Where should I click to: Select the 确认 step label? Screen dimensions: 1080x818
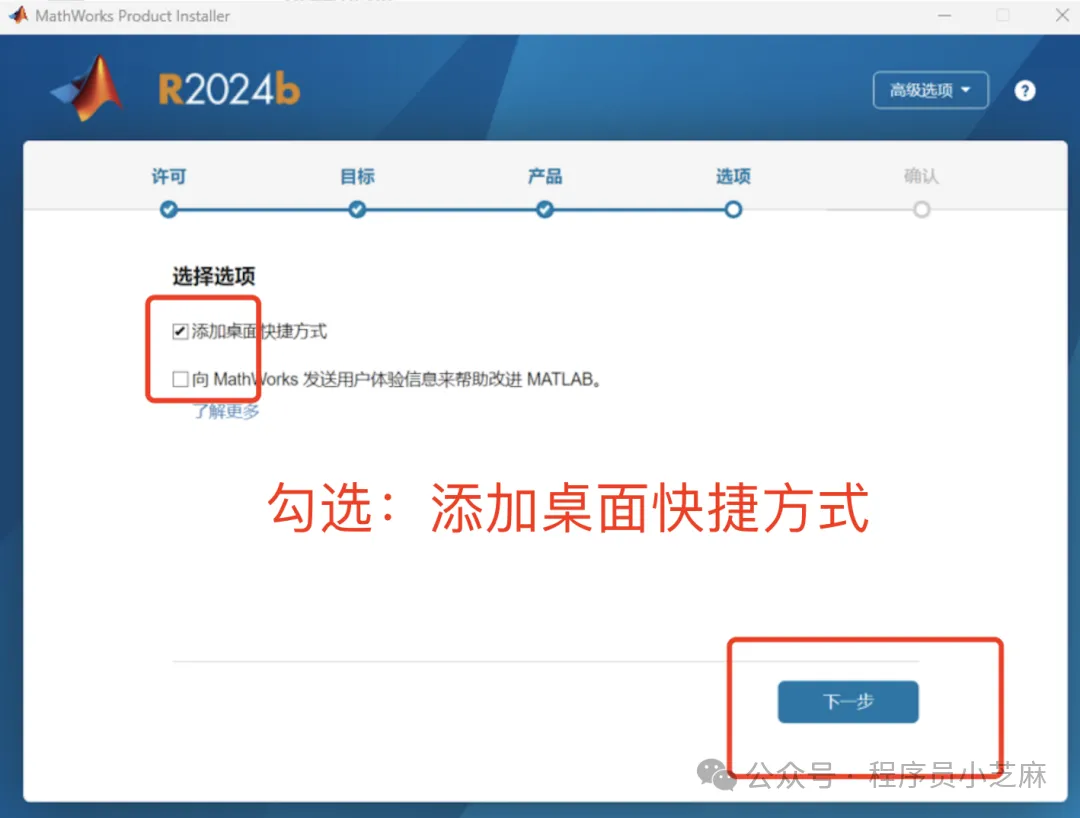[922, 176]
